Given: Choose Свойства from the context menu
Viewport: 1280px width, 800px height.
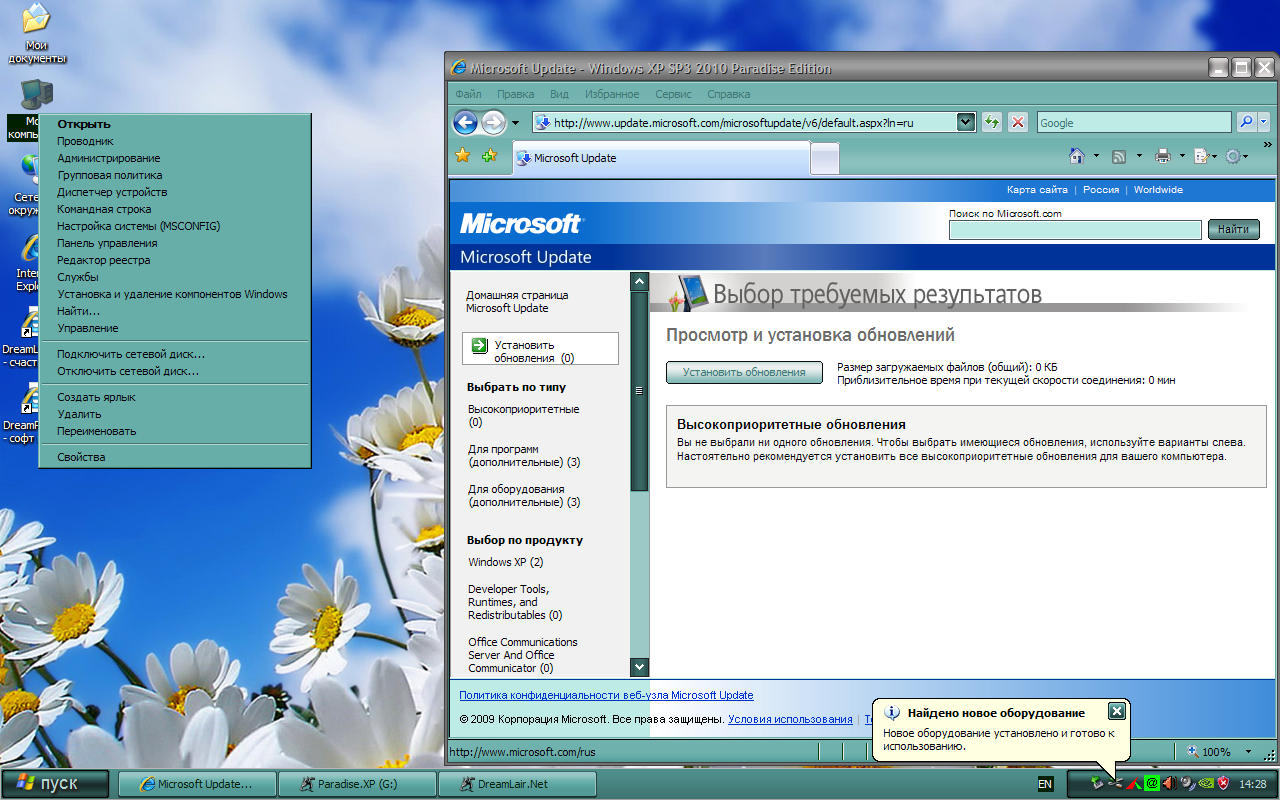Looking at the screenshot, I should pos(81,457).
